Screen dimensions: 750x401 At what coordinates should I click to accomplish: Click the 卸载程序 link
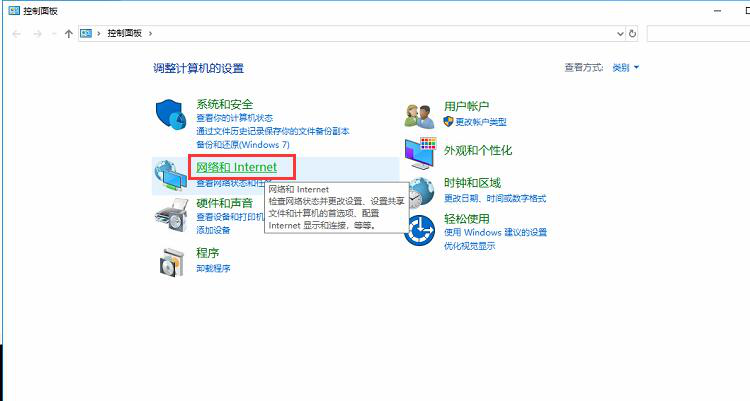[x=213, y=268]
